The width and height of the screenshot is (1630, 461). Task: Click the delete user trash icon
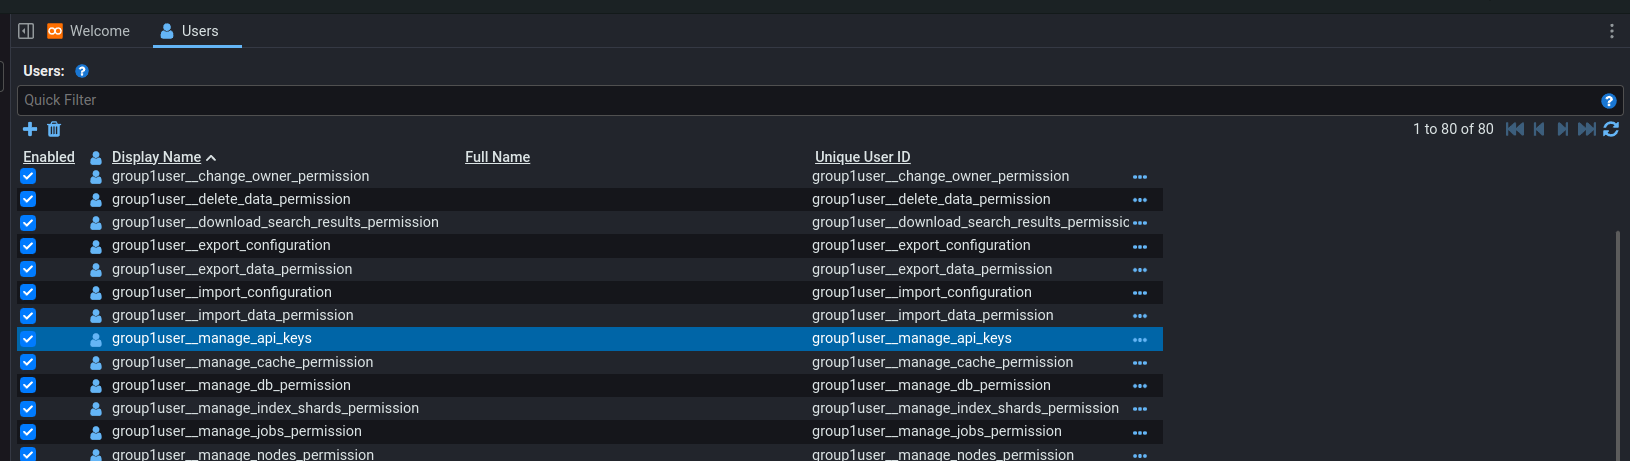tap(54, 129)
